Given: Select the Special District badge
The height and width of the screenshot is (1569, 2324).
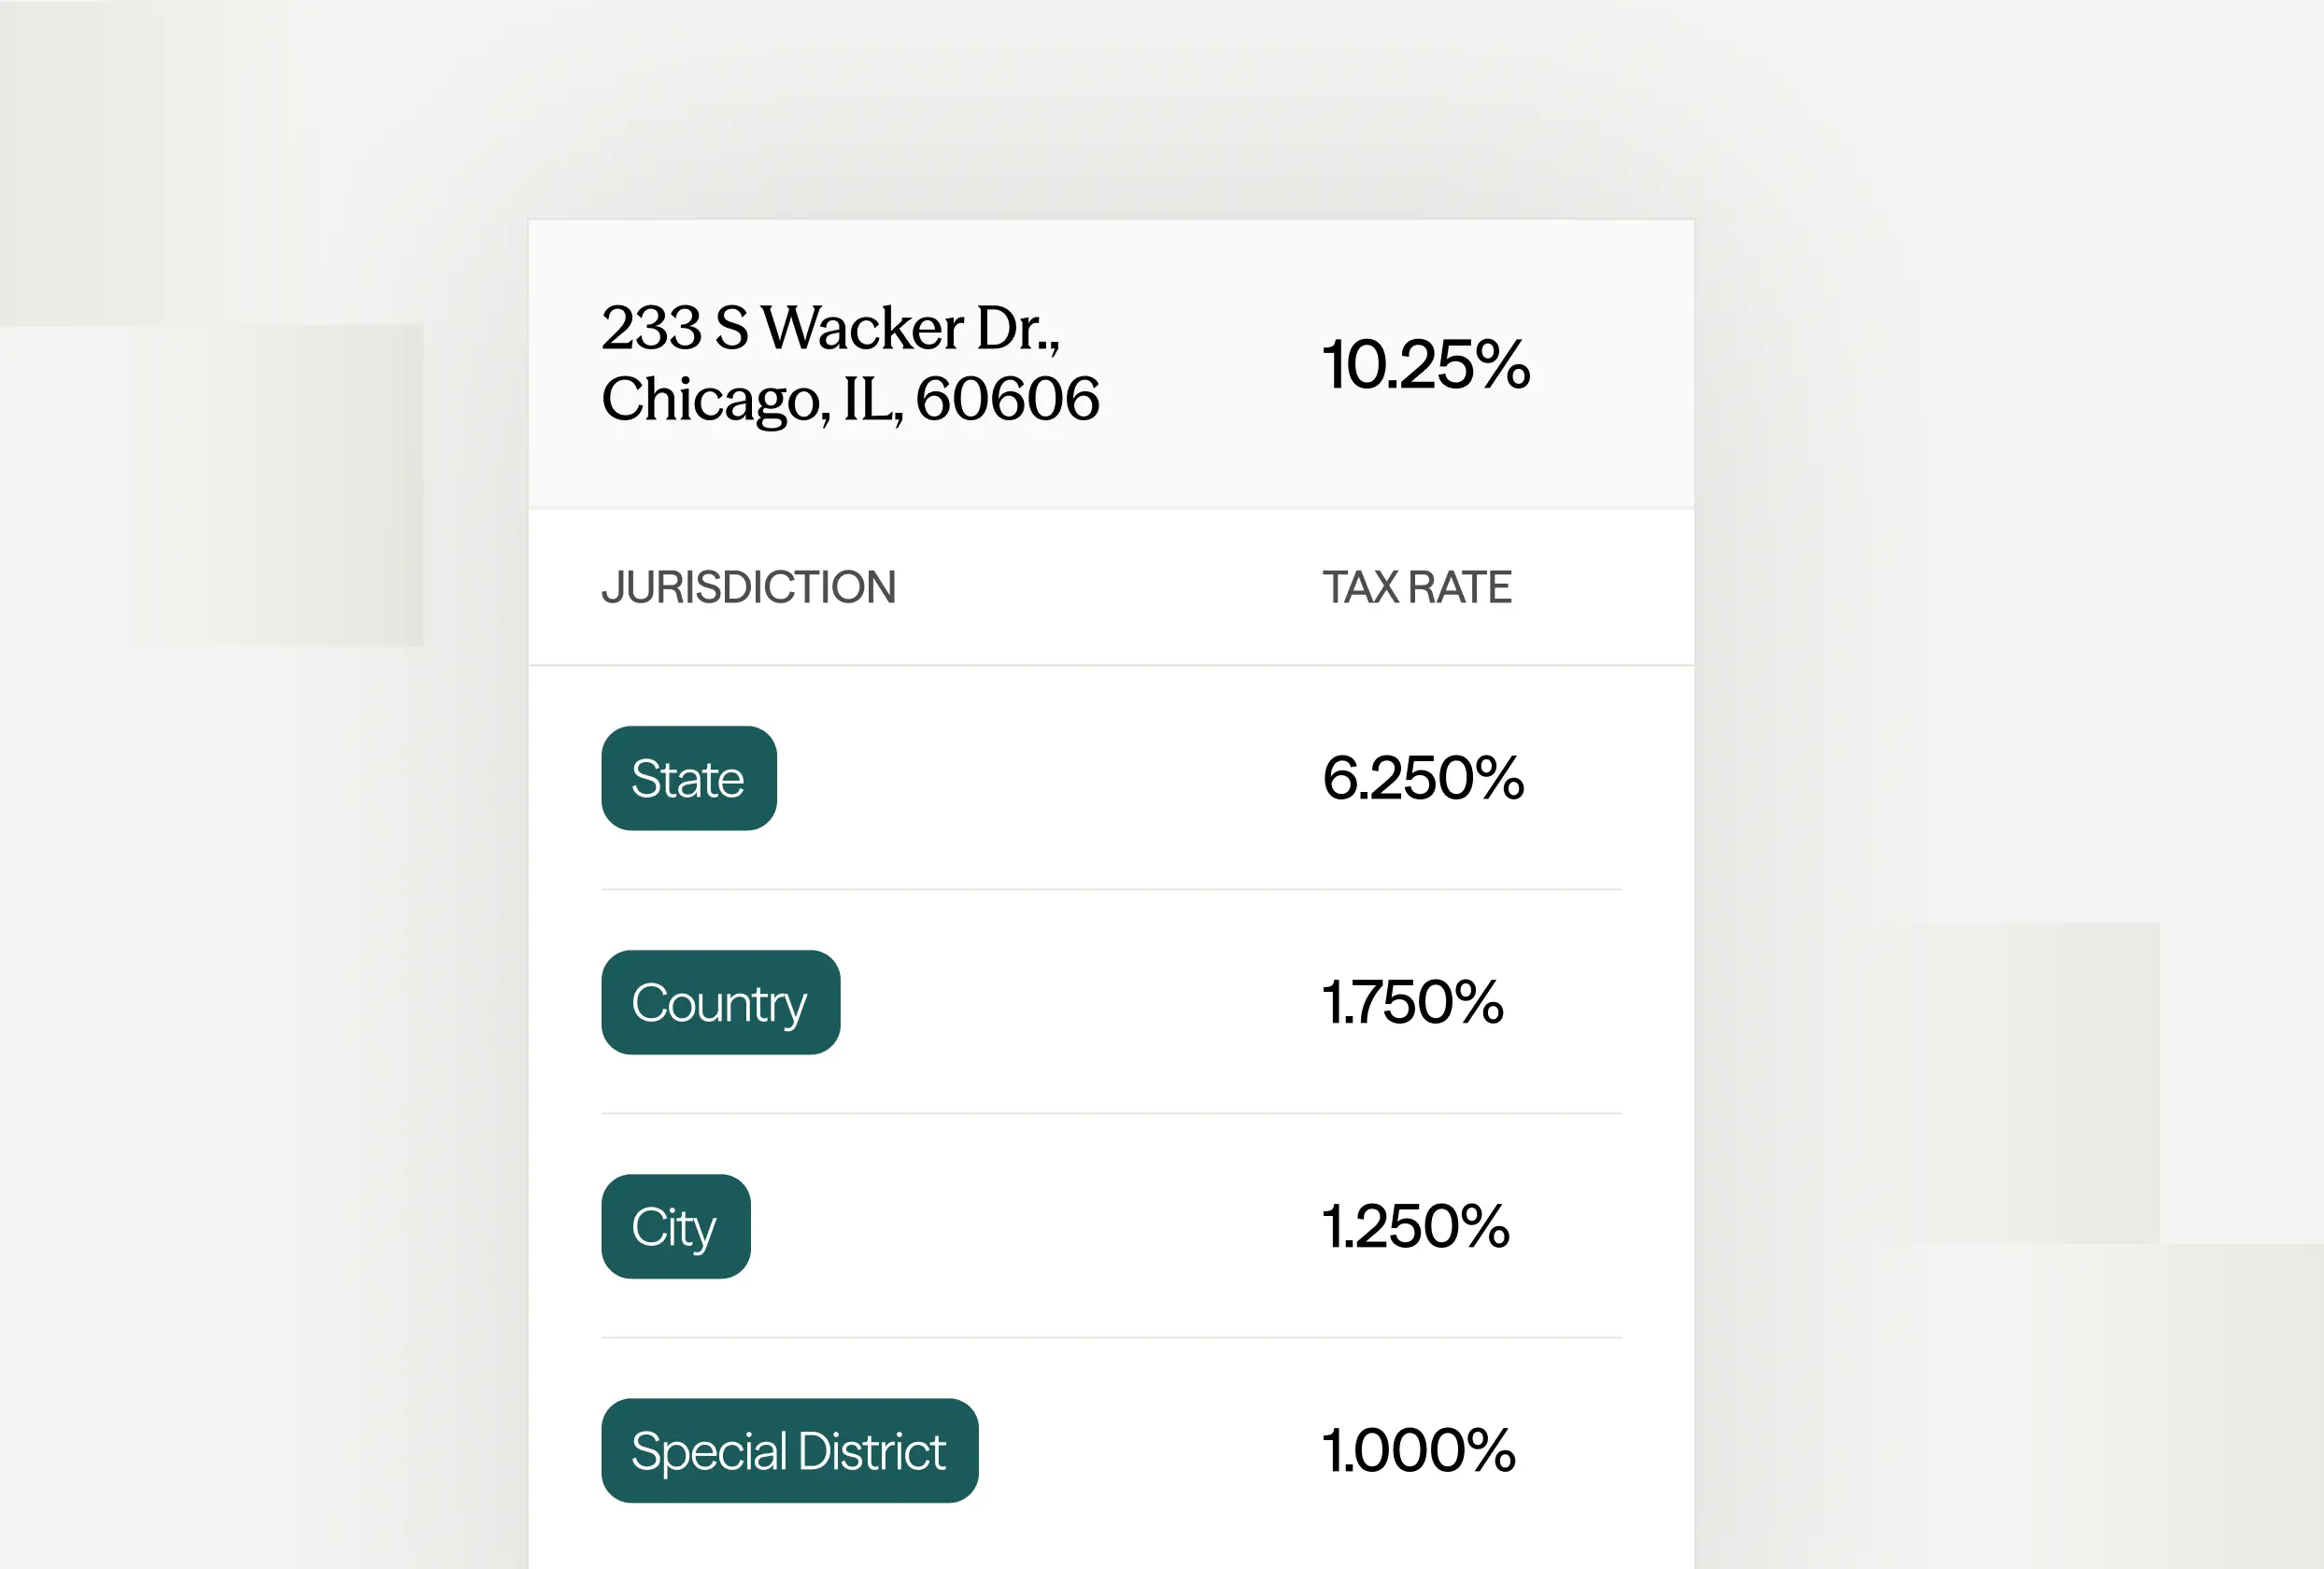Looking at the screenshot, I should click(x=789, y=1450).
